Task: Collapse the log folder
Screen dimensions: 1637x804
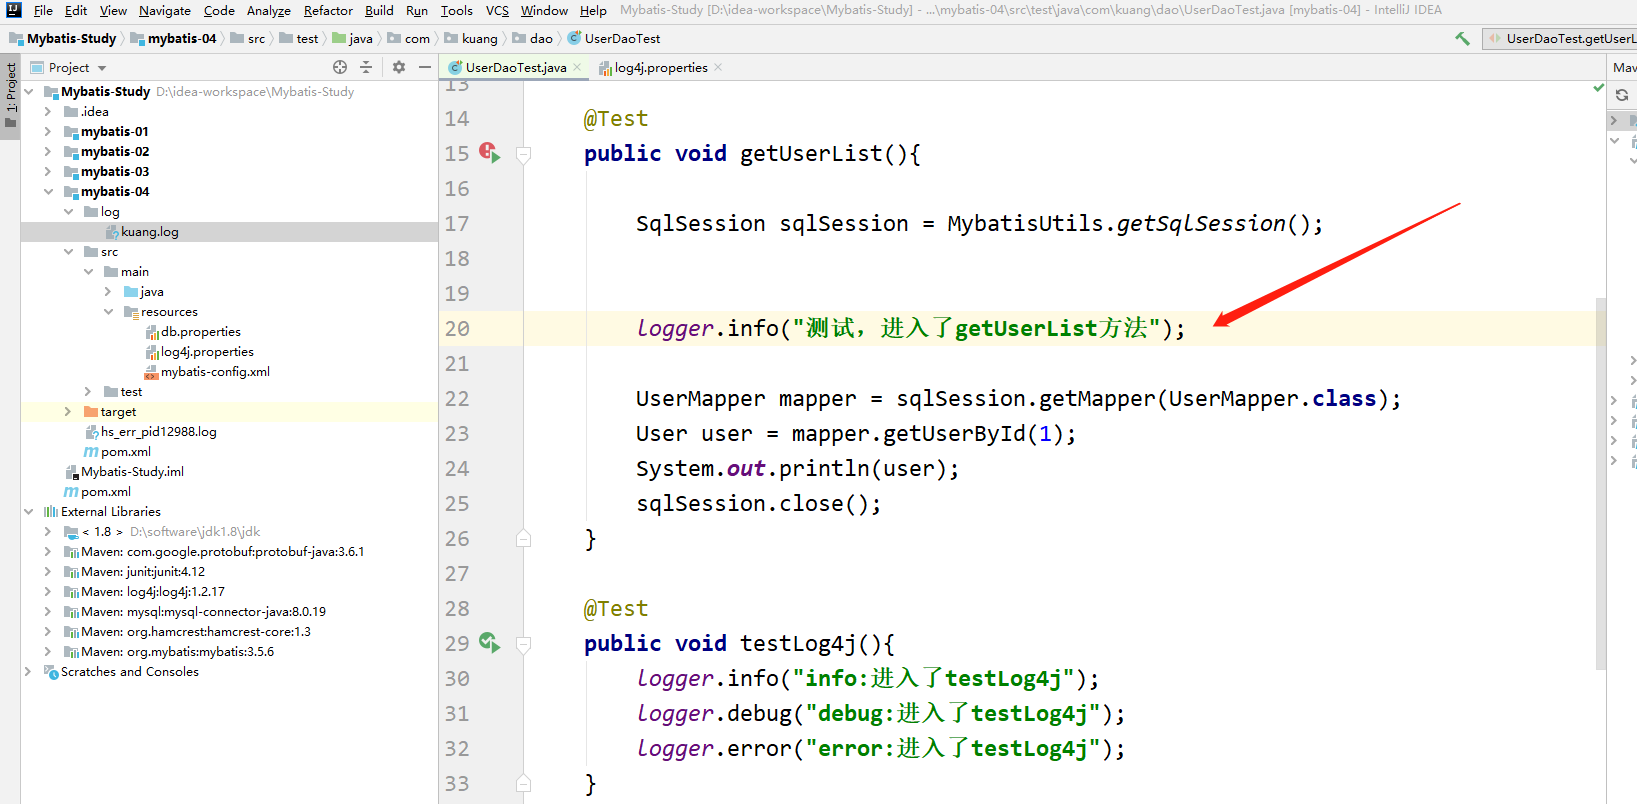Action: click(68, 211)
